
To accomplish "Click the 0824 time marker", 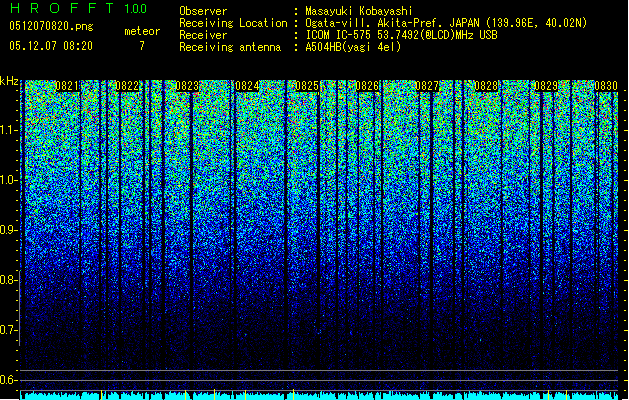I will 247,86.
